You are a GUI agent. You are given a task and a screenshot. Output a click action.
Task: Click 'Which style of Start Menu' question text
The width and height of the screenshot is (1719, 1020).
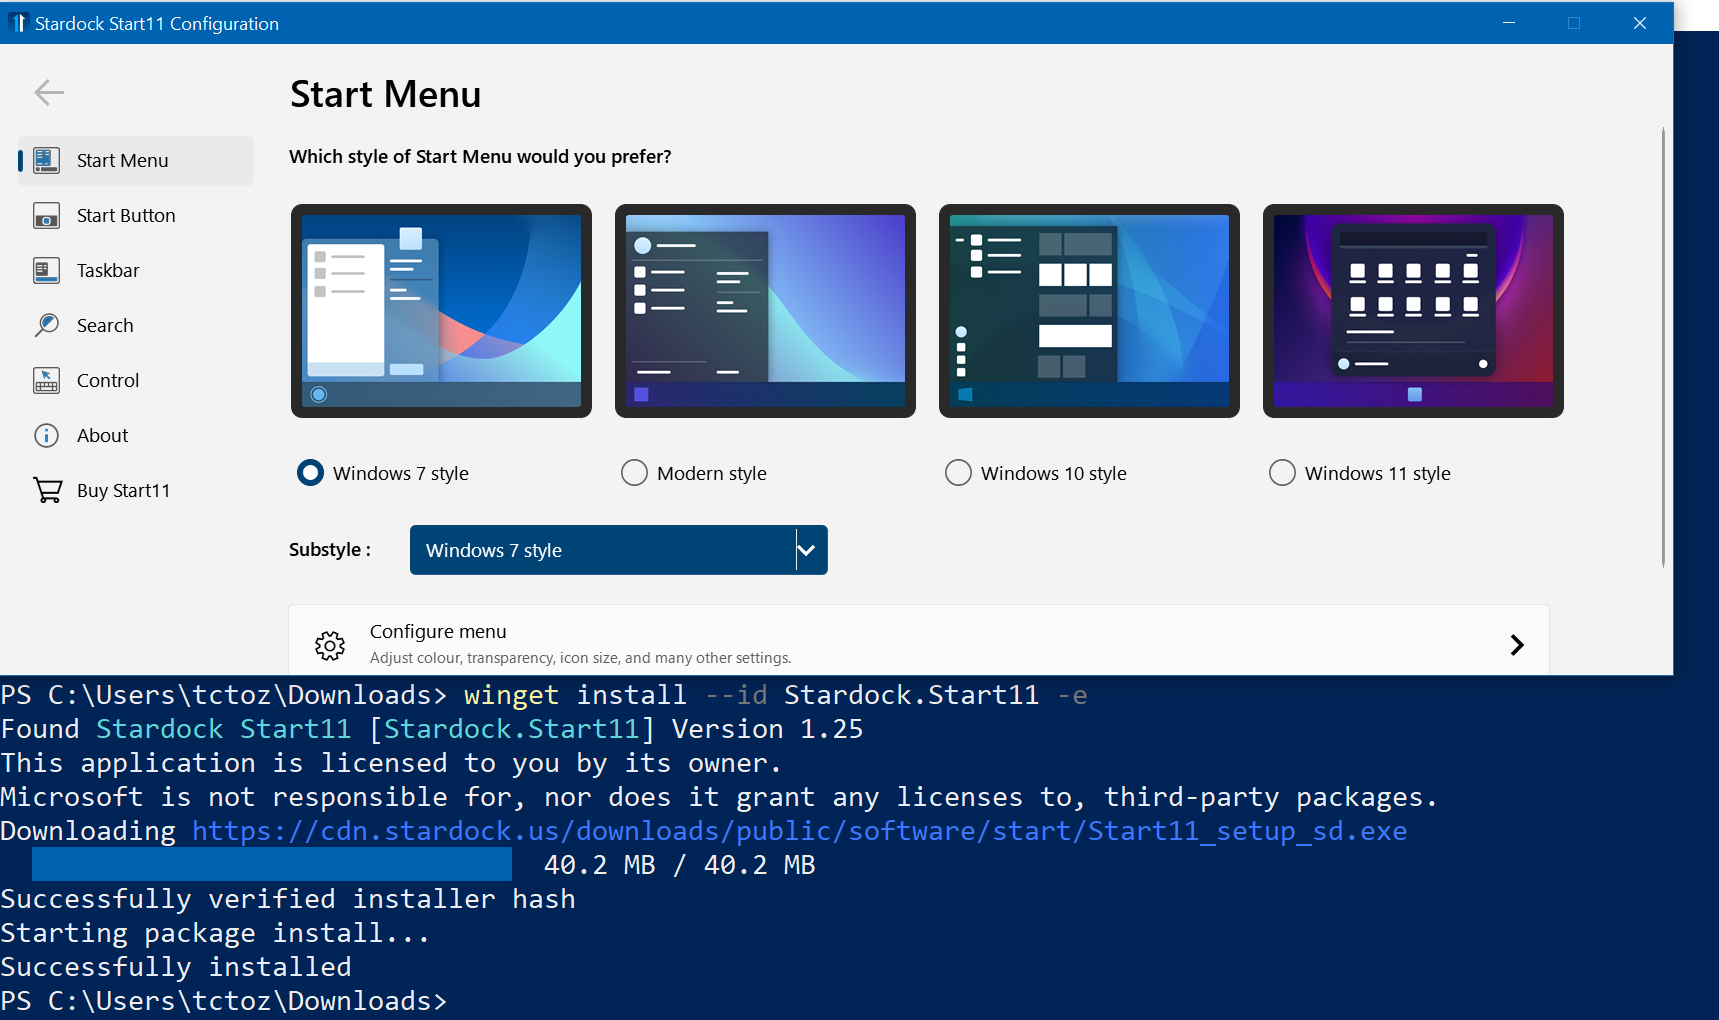pyautogui.click(x=480, y=157)
